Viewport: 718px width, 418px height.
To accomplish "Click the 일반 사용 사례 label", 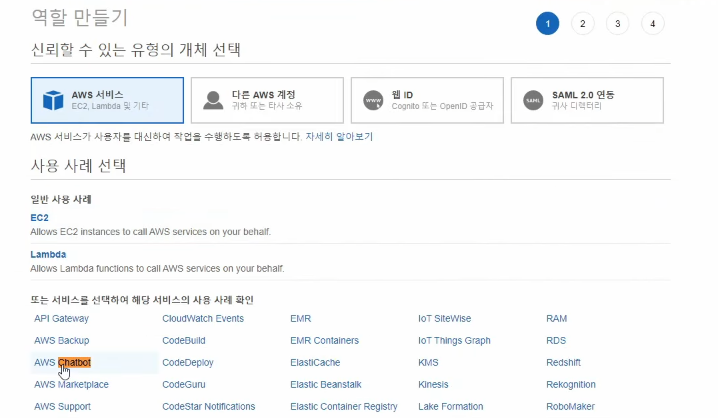I will tap(61, 200).
